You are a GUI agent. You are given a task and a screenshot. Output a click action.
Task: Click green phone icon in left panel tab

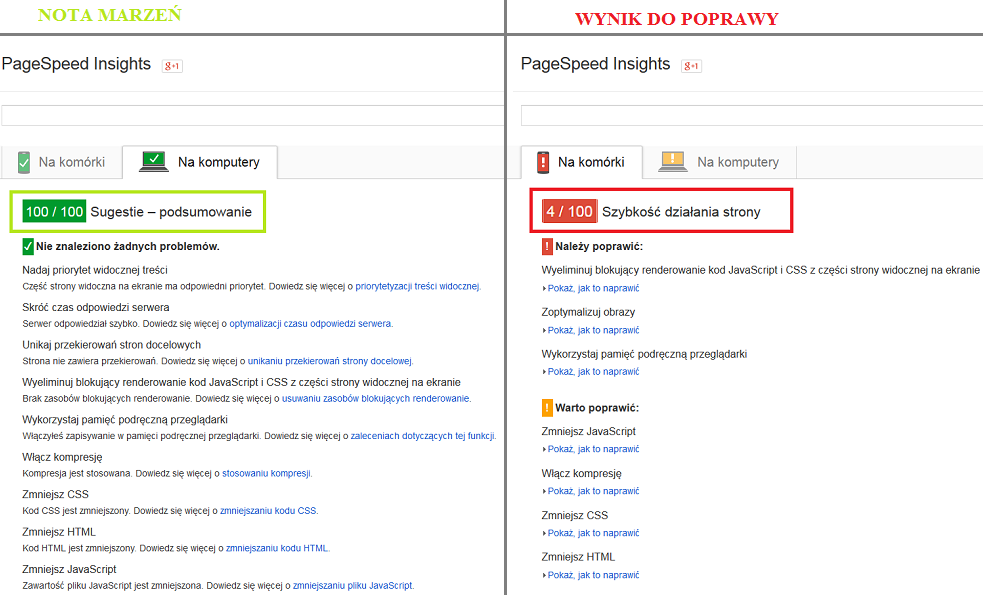coord(24,162)
